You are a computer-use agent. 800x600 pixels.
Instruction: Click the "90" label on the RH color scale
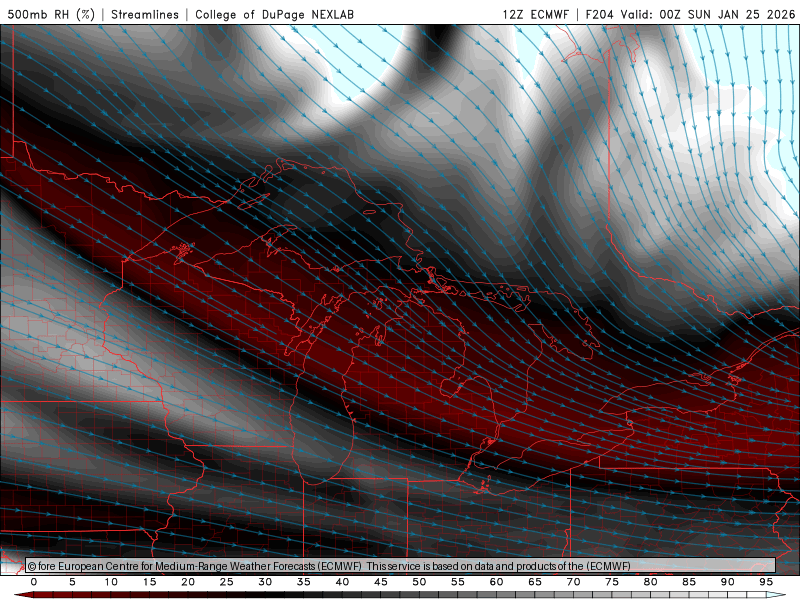click(x=727, y=582)
